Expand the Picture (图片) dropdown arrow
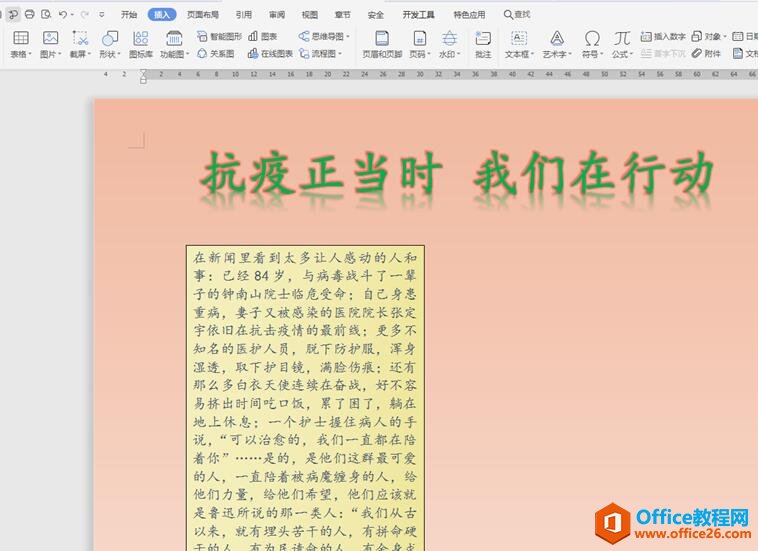 pos(59,54)
